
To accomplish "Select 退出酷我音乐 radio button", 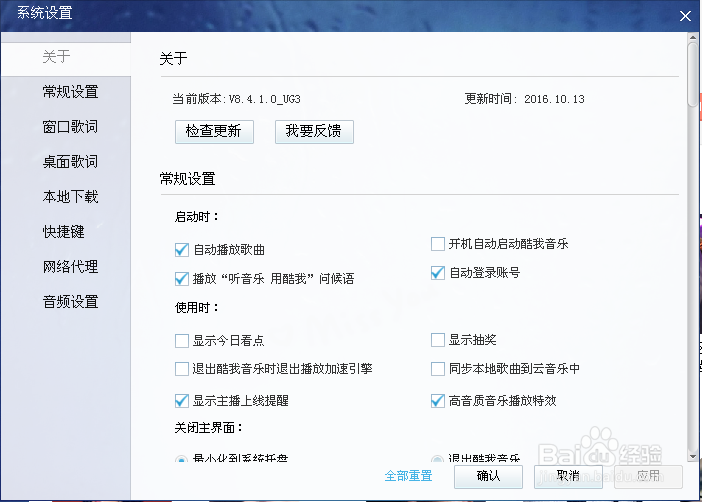I will tap(437, 459).
